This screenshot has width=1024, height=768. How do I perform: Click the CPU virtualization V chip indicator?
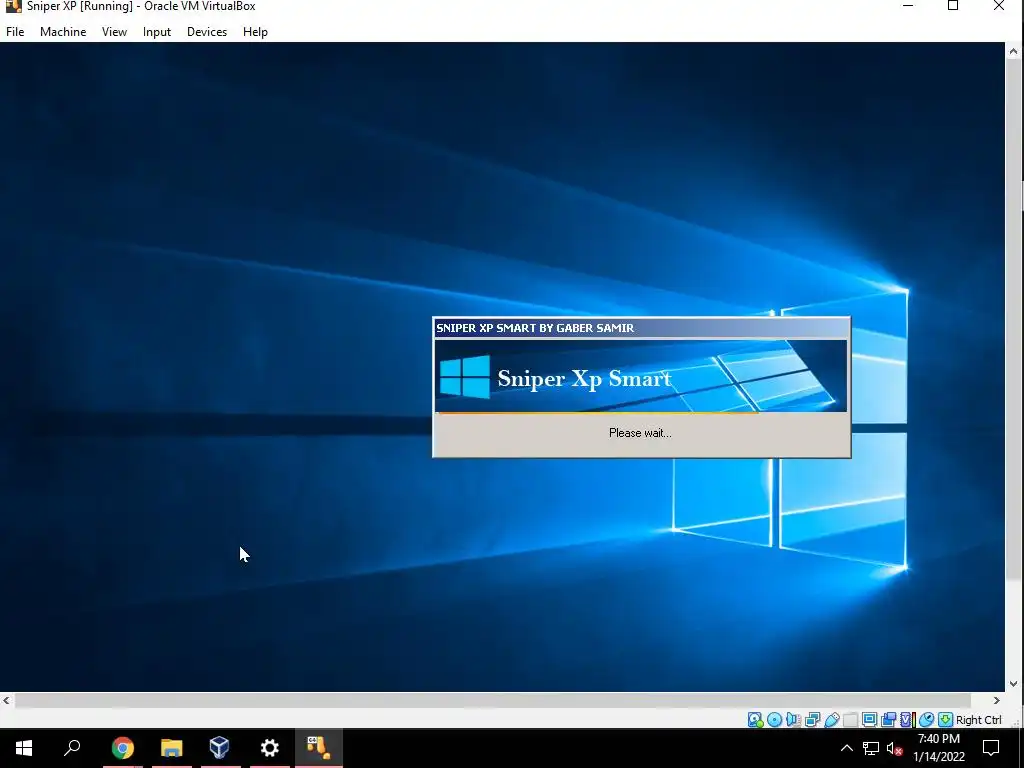coord(907,720)
